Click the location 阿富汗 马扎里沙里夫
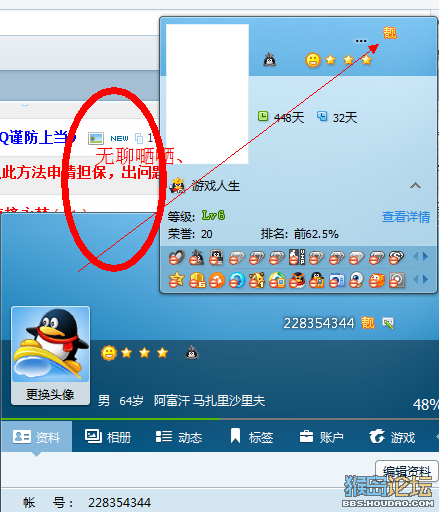 click(x=210, y=401)
